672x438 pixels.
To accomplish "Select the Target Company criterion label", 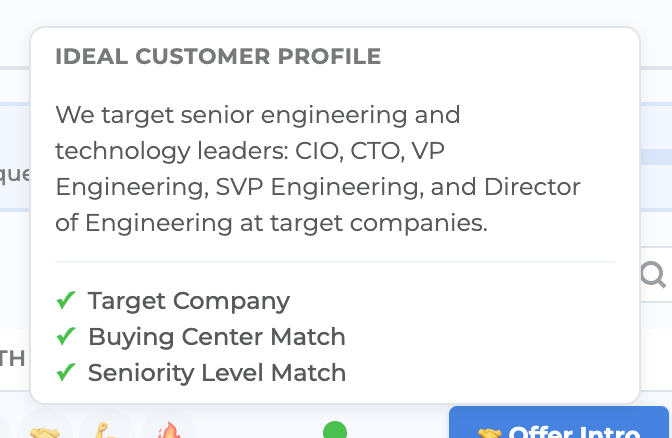I will tap(189, 300).
